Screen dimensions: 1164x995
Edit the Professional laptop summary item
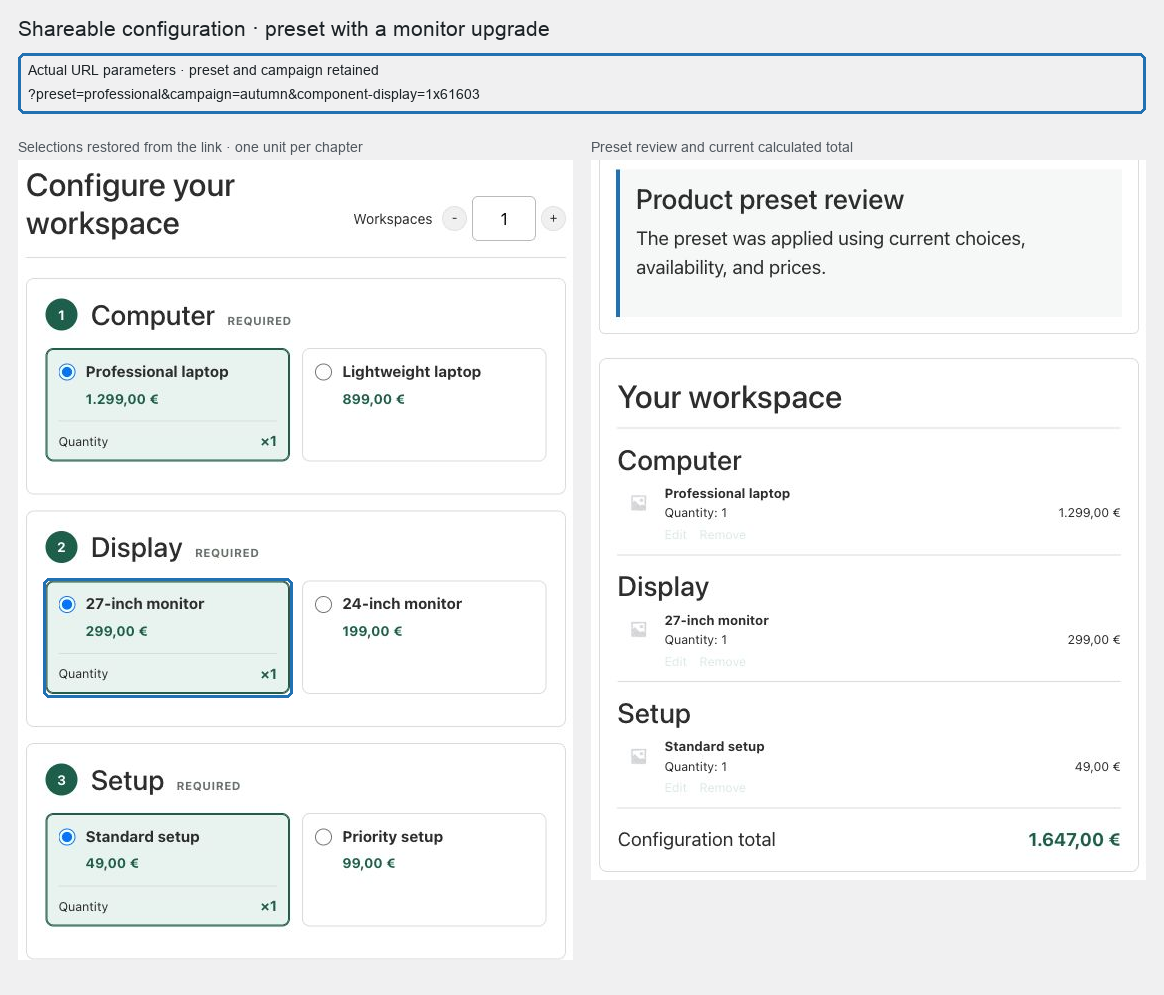tap(676, 535)
